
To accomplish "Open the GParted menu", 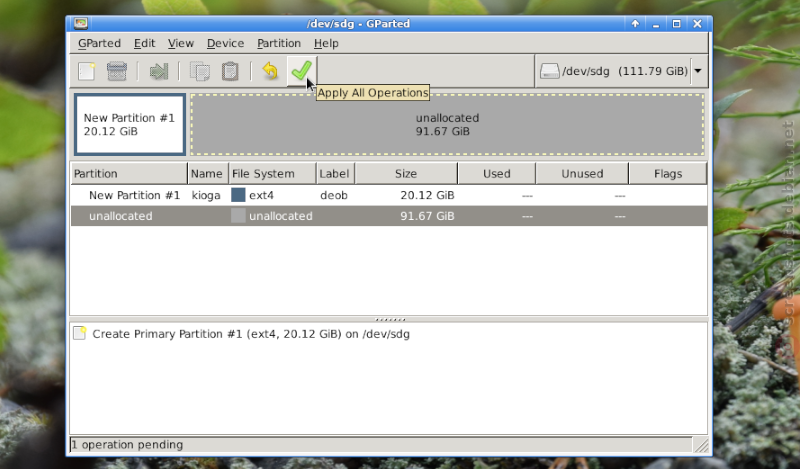I will (99, 43).
